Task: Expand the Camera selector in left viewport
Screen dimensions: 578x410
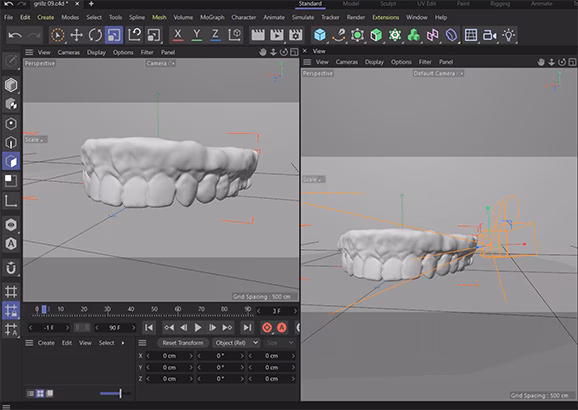Action: click(x=160, y=63)
